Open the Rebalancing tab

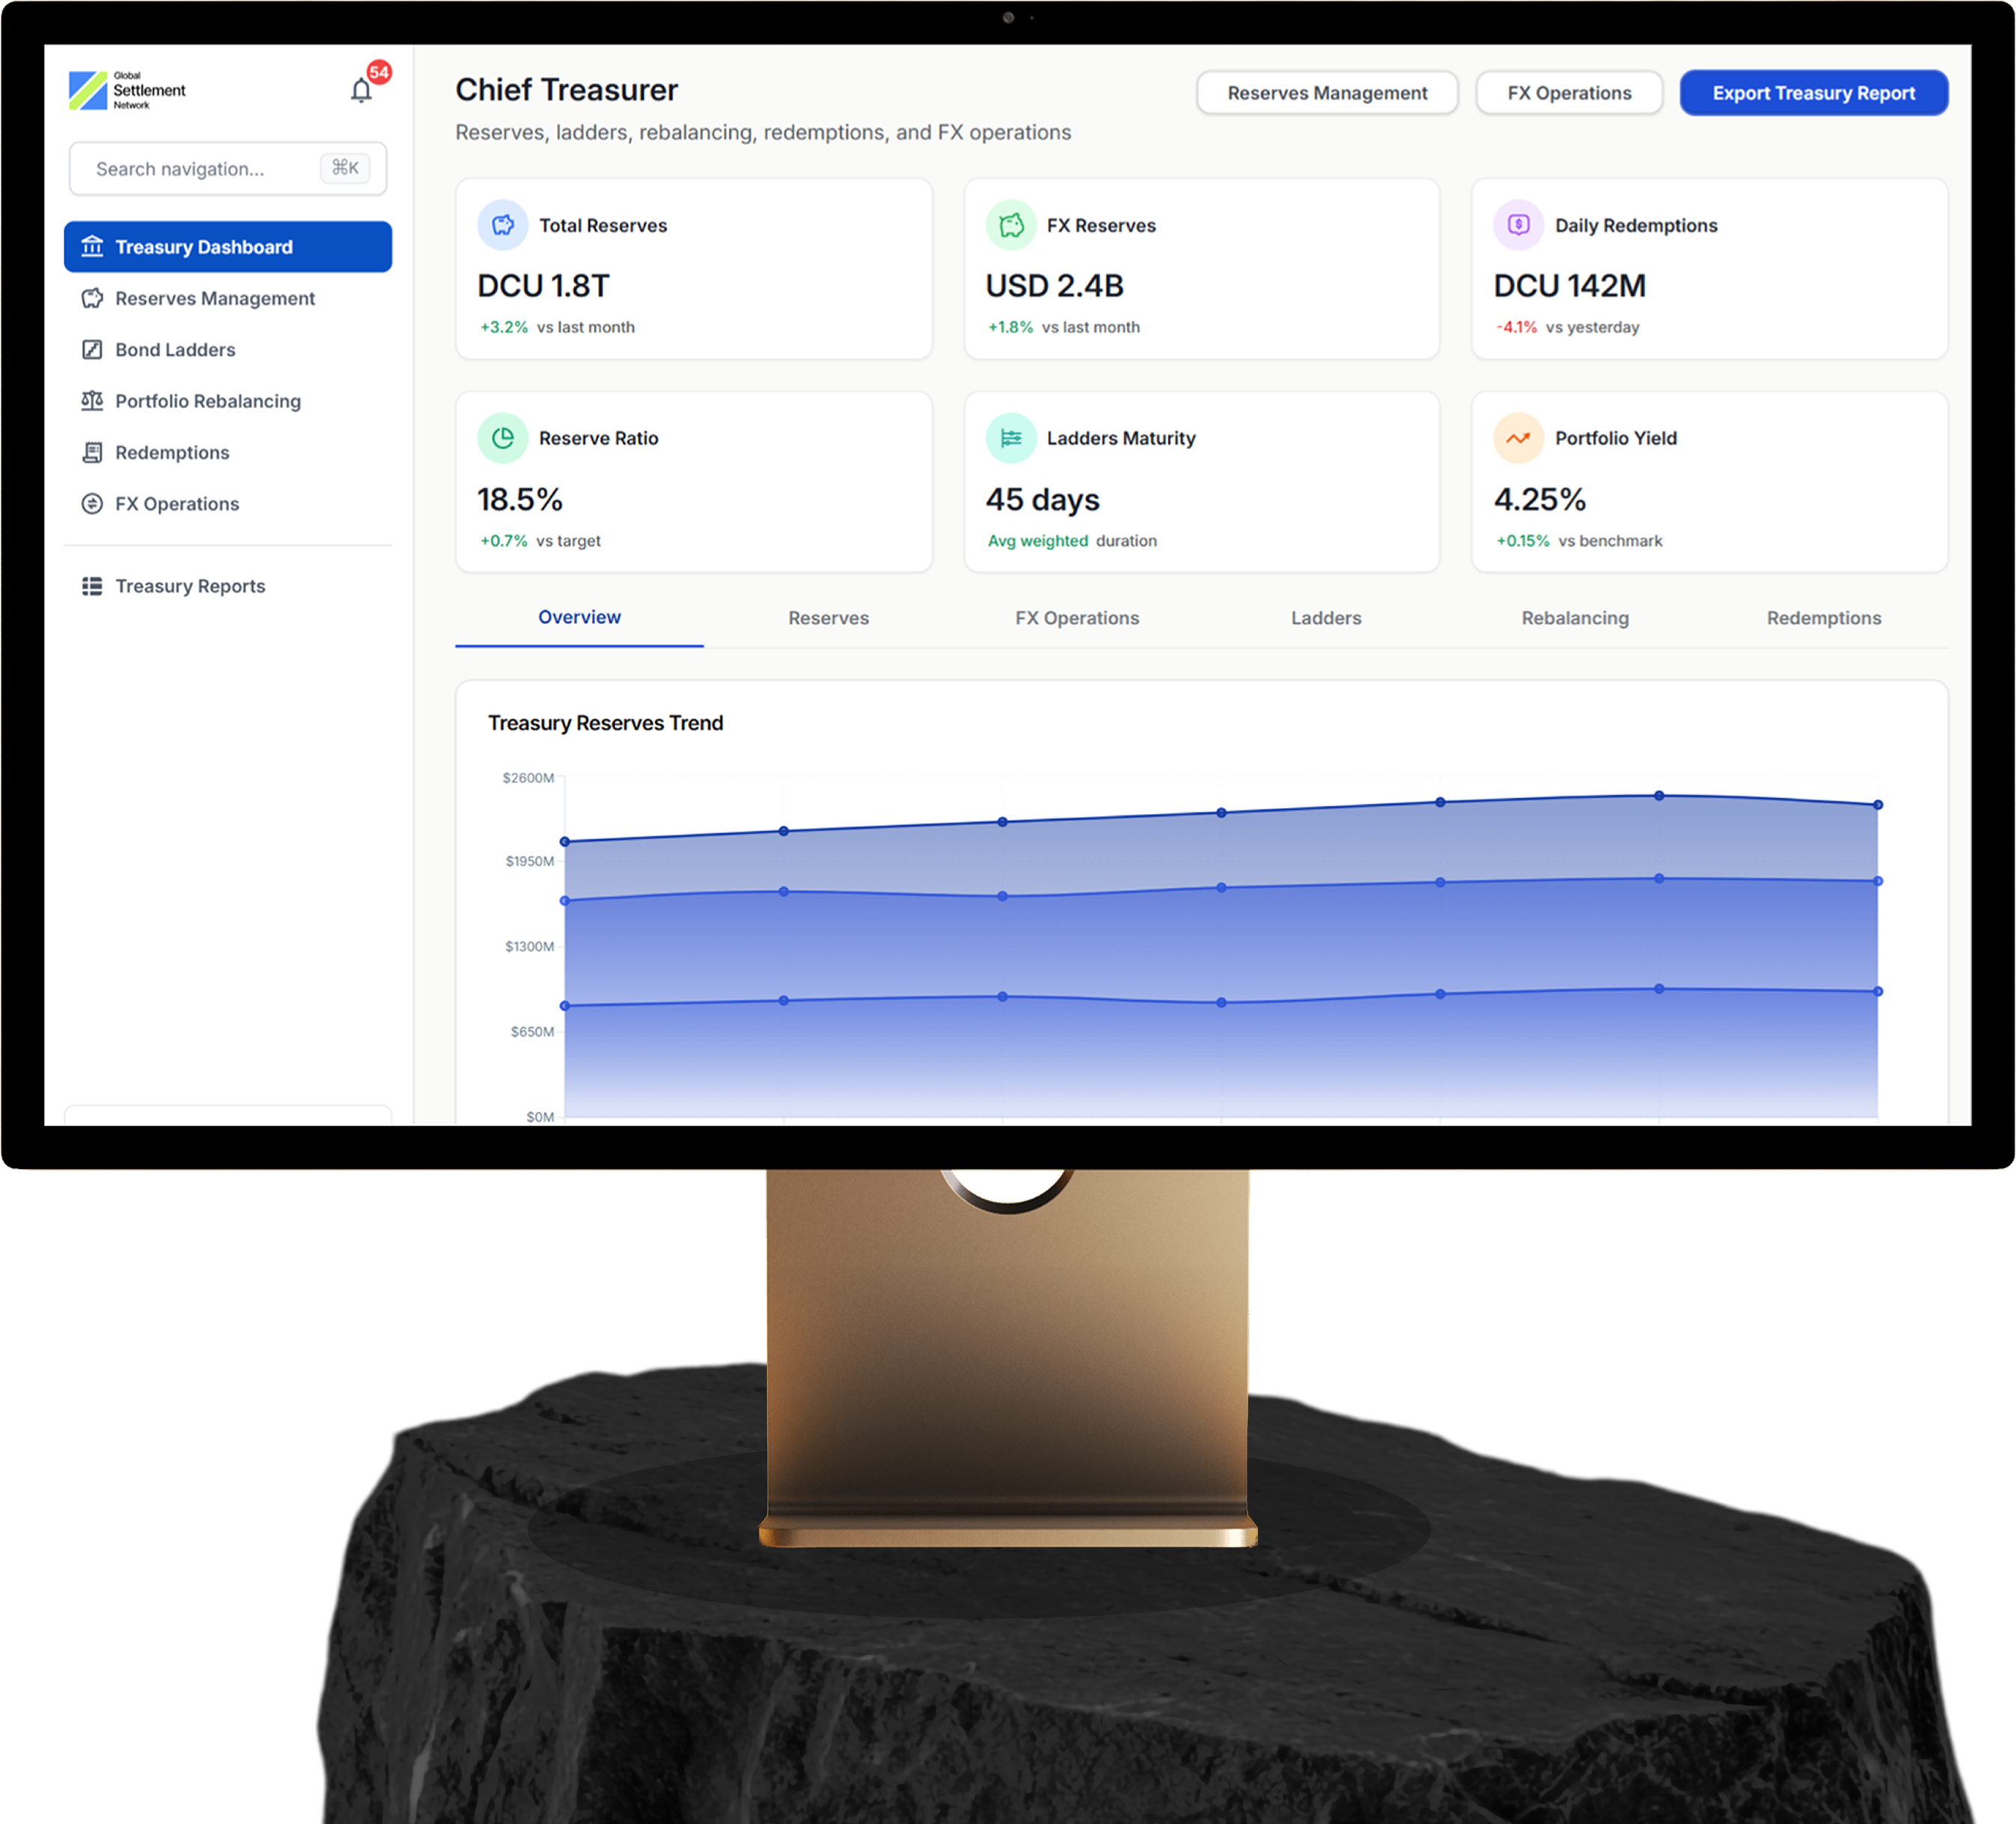point(1574,618)
